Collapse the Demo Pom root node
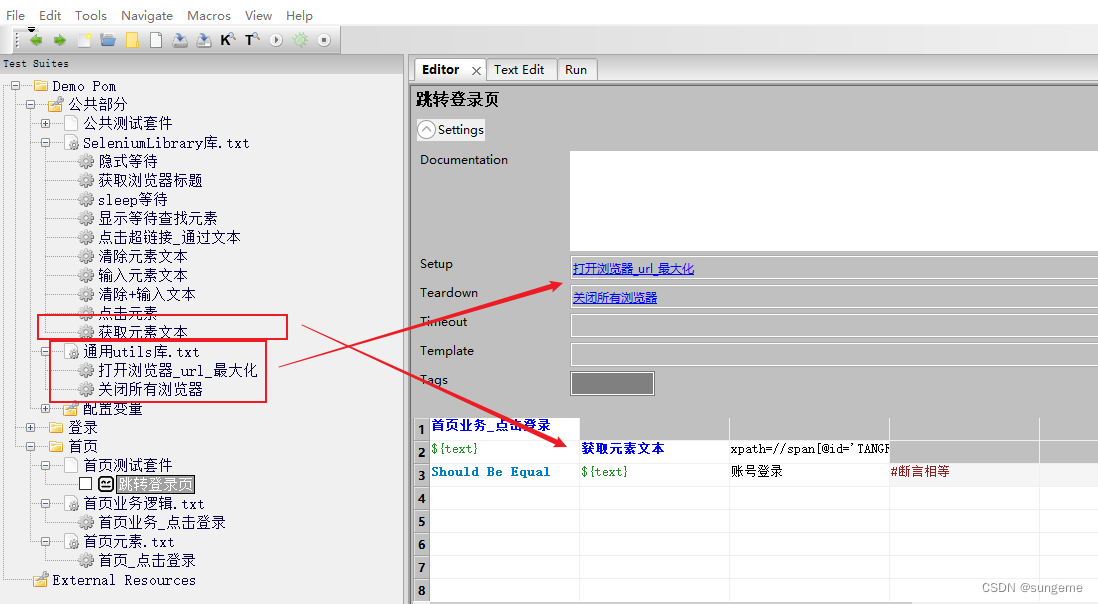This screenshot has width=1098, height=604. pos(15,86)
